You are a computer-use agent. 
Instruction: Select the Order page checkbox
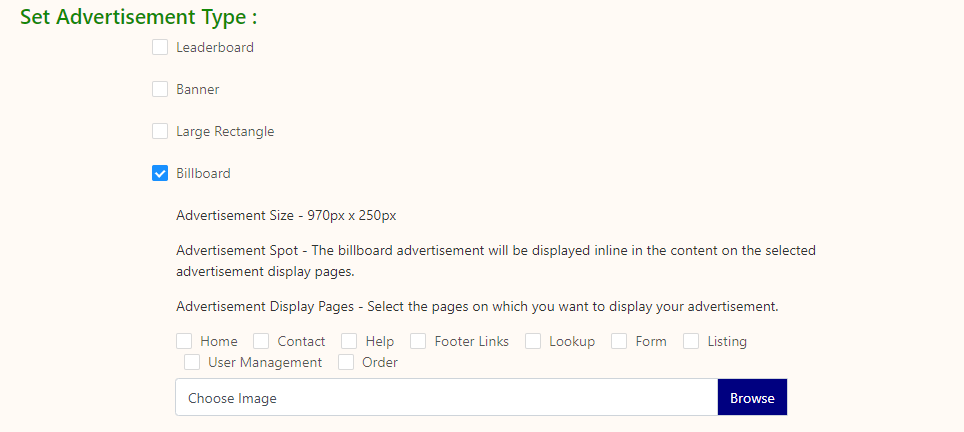click(346, 362)
